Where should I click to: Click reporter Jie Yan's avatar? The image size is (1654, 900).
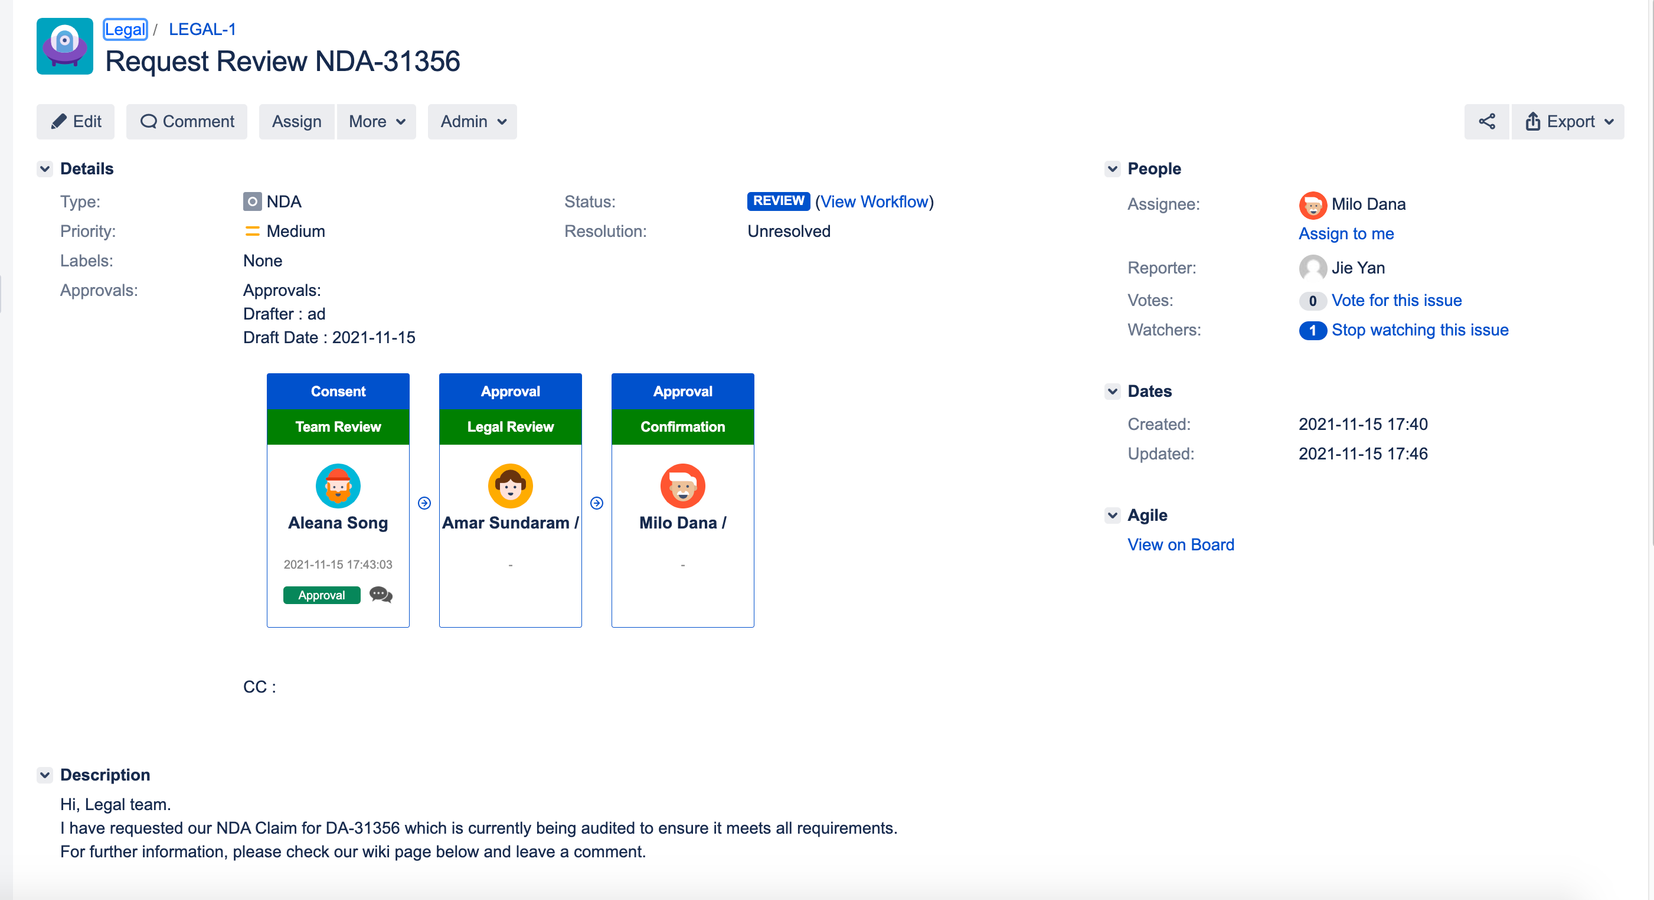click(1312, 268)
